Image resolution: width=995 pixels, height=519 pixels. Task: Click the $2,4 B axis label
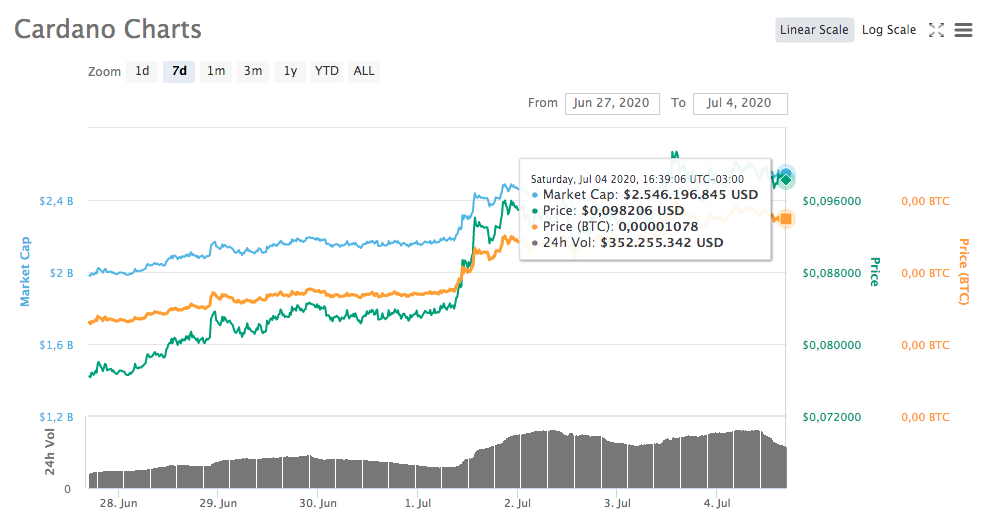click(x=56, y=201)
